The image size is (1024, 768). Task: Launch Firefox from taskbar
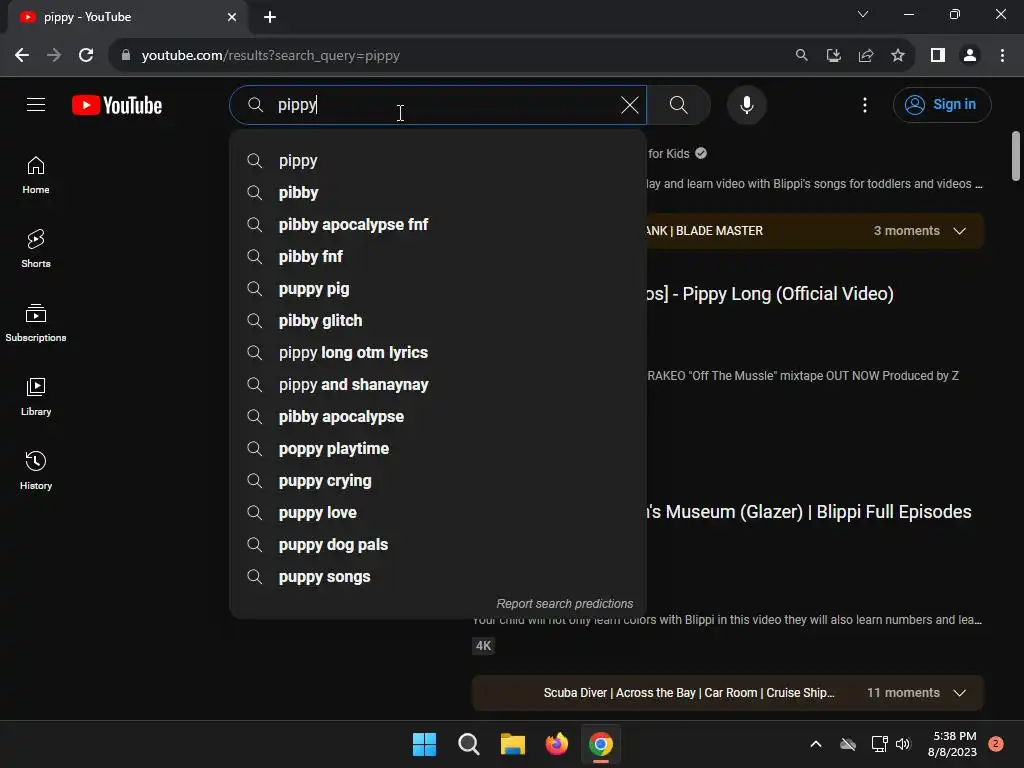click(x=556, y=744)
